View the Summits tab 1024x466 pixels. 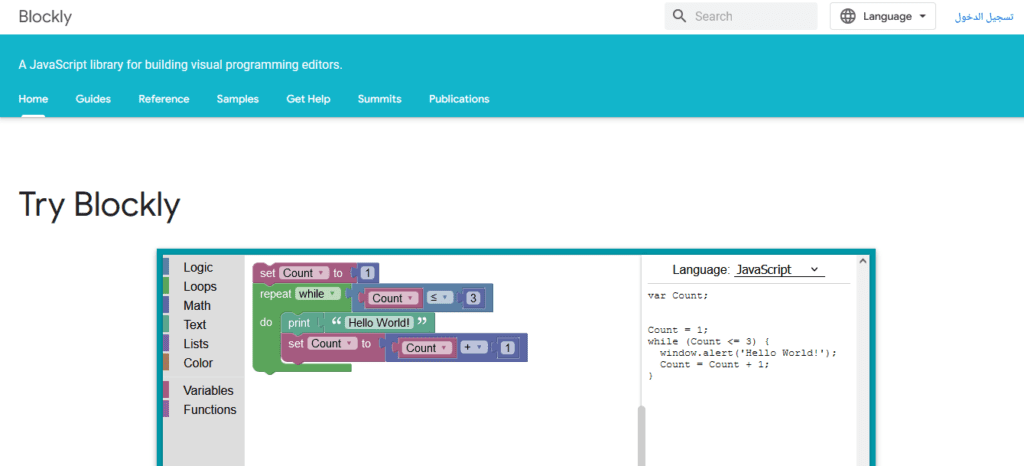379,99
